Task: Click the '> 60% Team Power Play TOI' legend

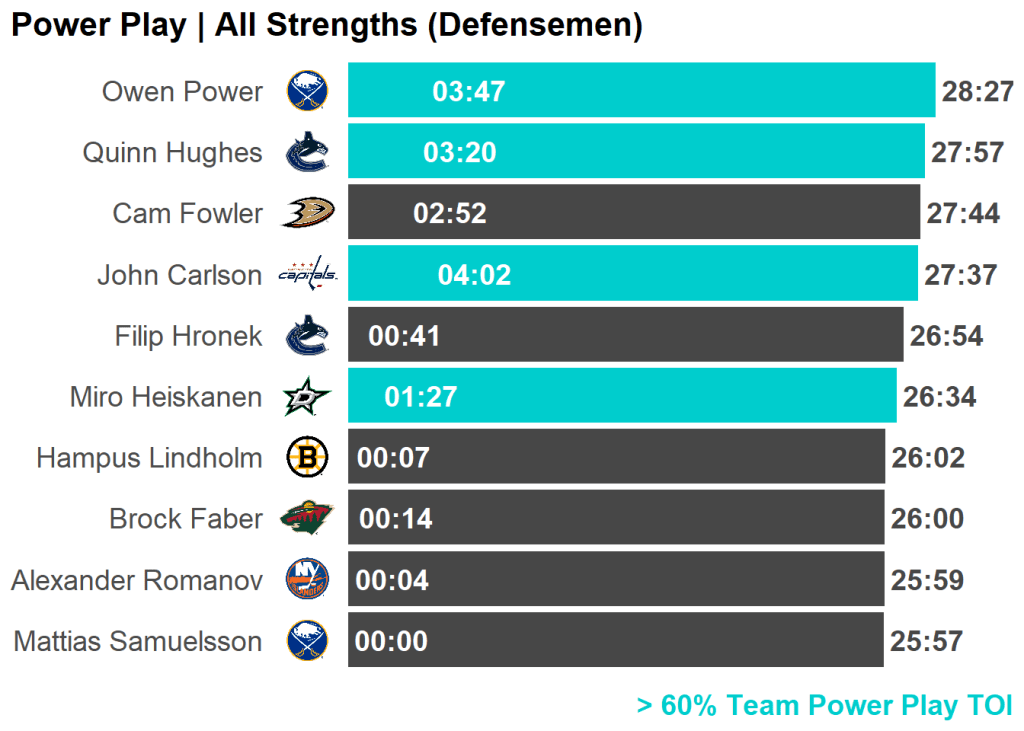Action: (x=824, y=706)
